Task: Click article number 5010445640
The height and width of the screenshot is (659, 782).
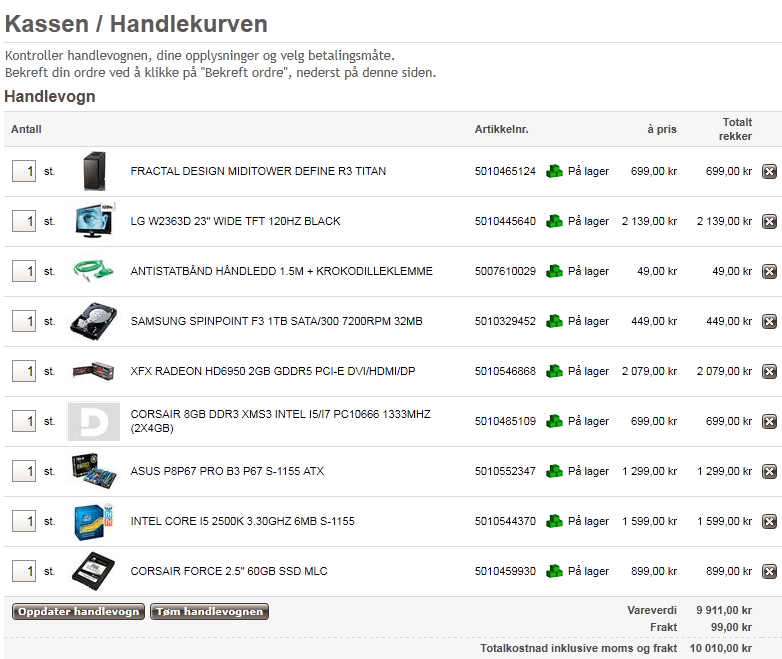Action: 505,221
